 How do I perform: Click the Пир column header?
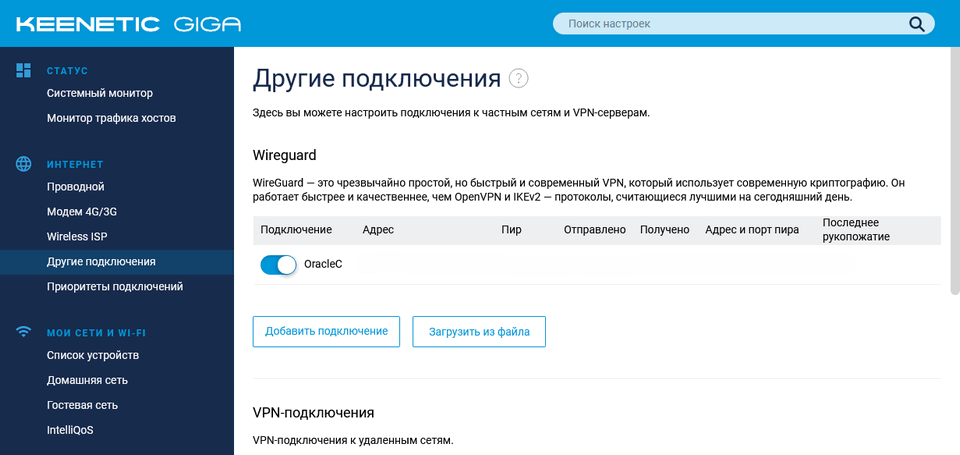(x=511, y=230)
